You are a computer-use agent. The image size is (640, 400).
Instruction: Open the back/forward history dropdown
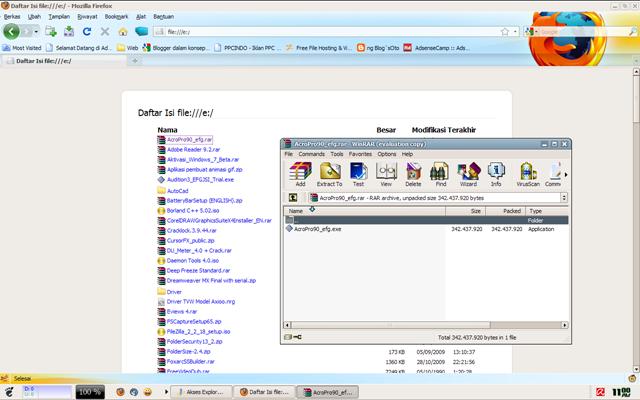36,31
